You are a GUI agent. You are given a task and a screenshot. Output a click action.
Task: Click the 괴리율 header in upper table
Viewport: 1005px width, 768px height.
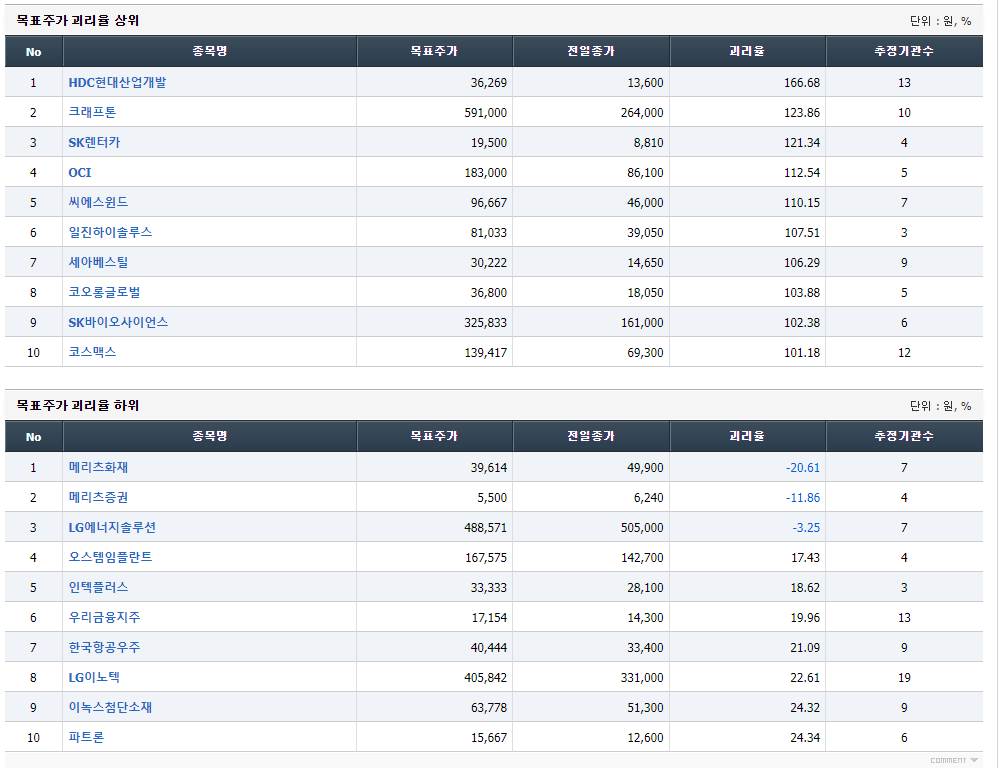747,51
